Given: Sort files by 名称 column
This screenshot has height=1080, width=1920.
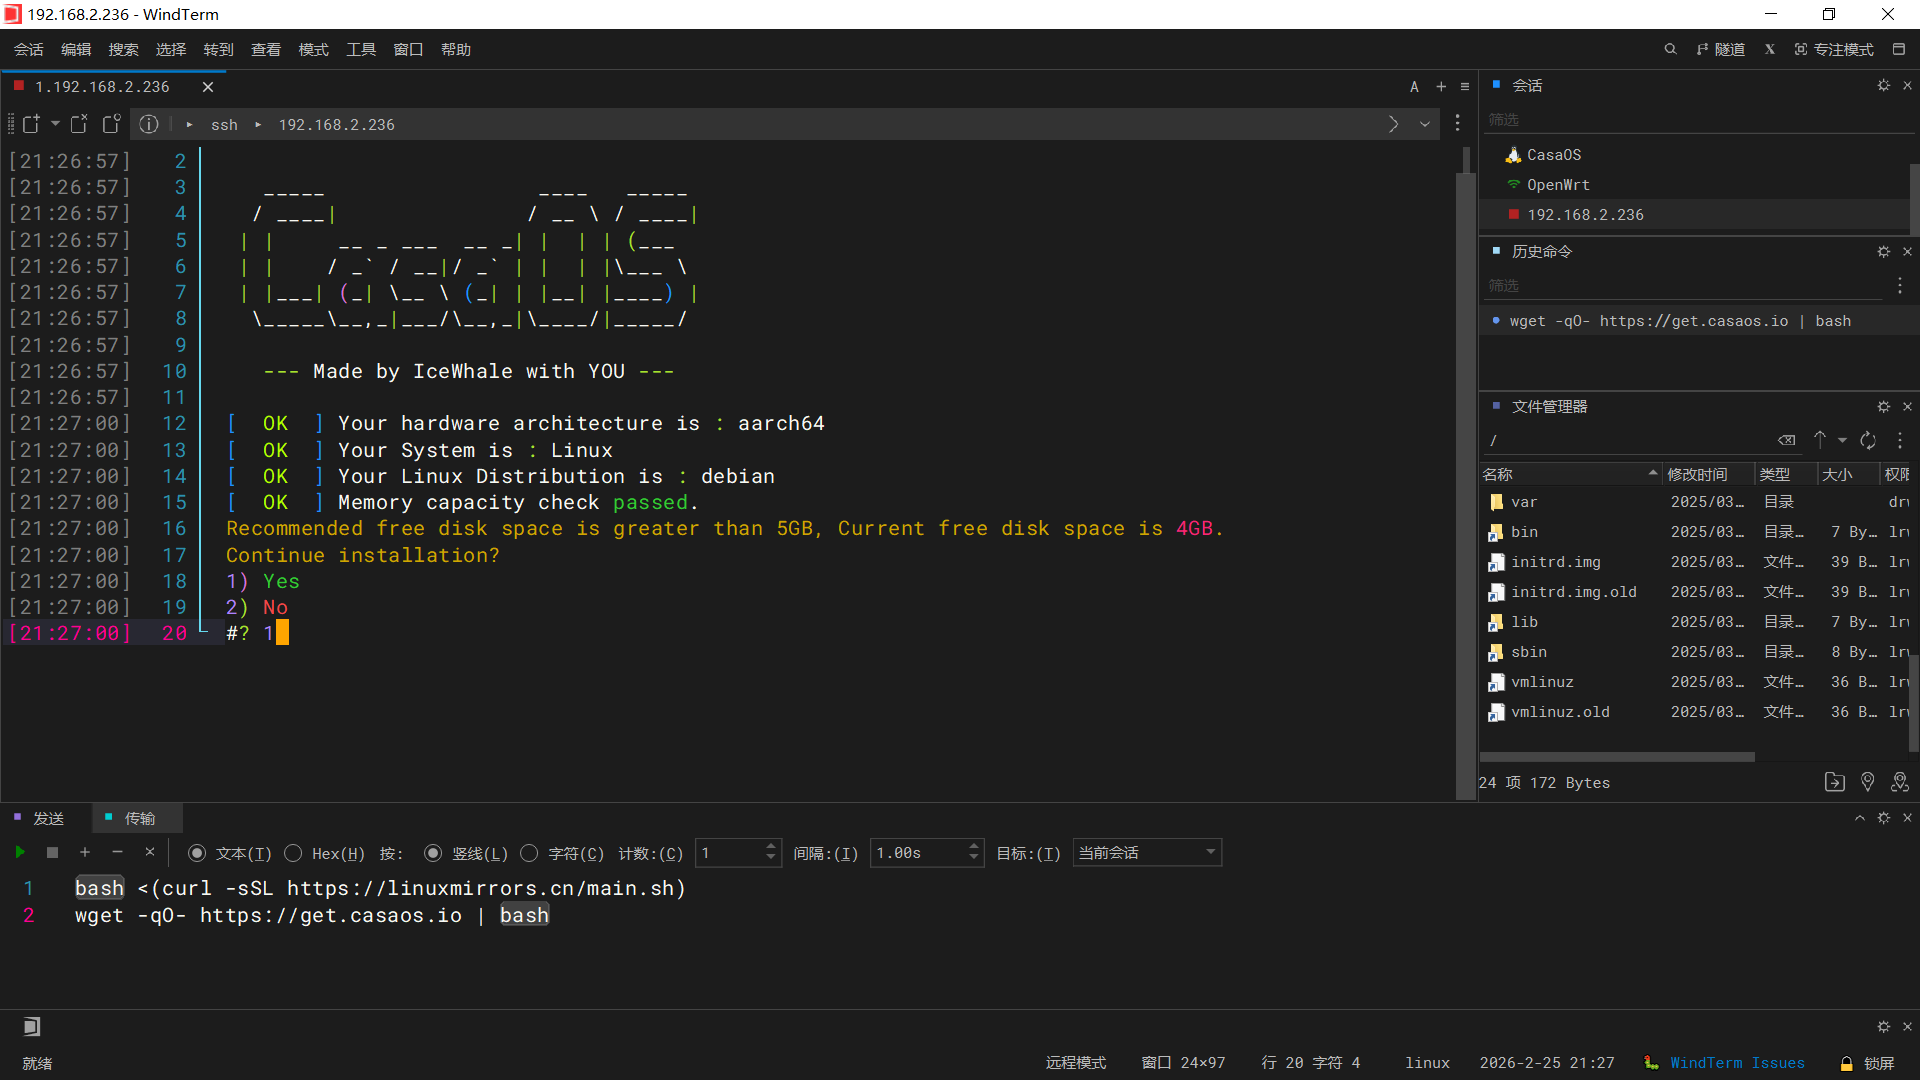Looking at the screenshot, I should 1570,474.
